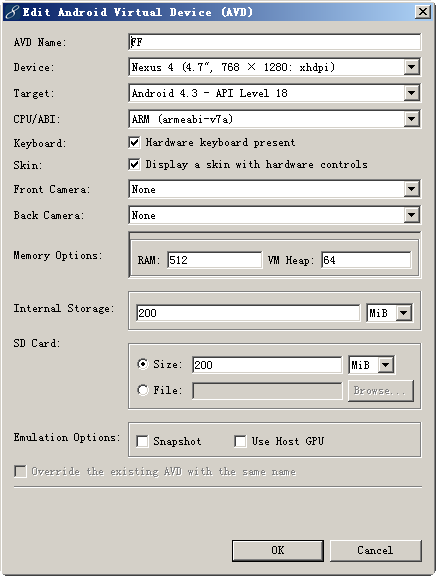Click the OK button
This screenshot has height=576, width=436.
tap(278, 550)
